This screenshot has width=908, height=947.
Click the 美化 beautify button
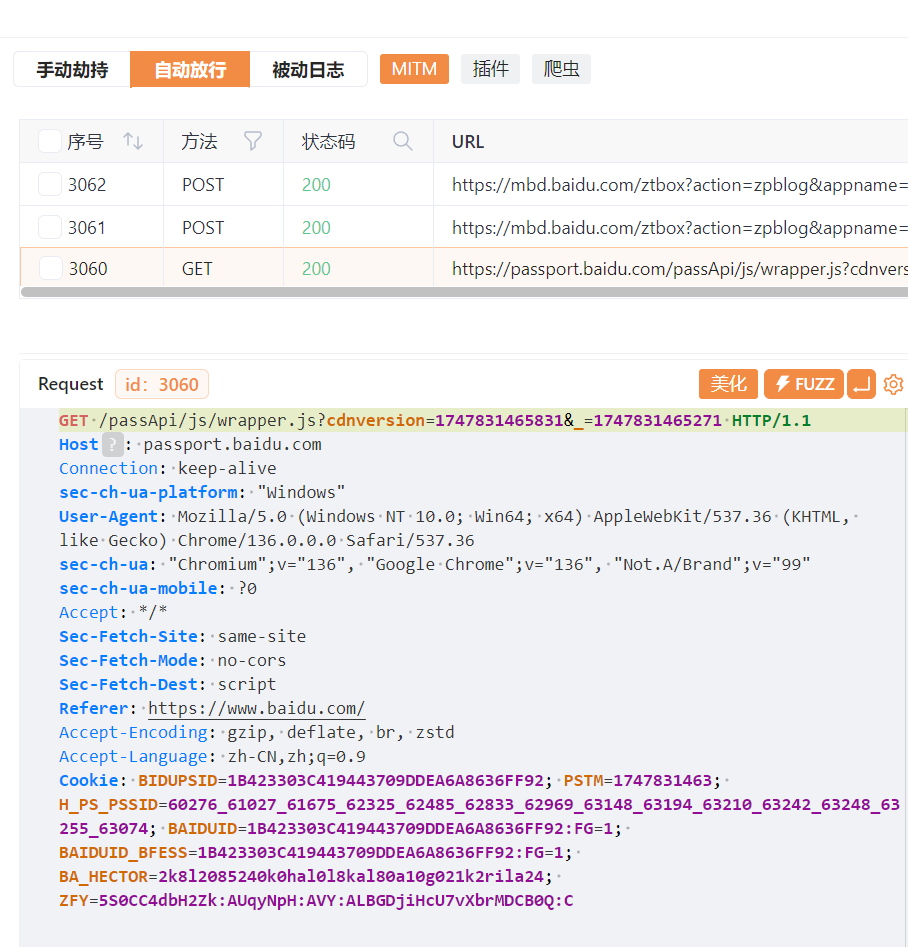coord(728,384)
